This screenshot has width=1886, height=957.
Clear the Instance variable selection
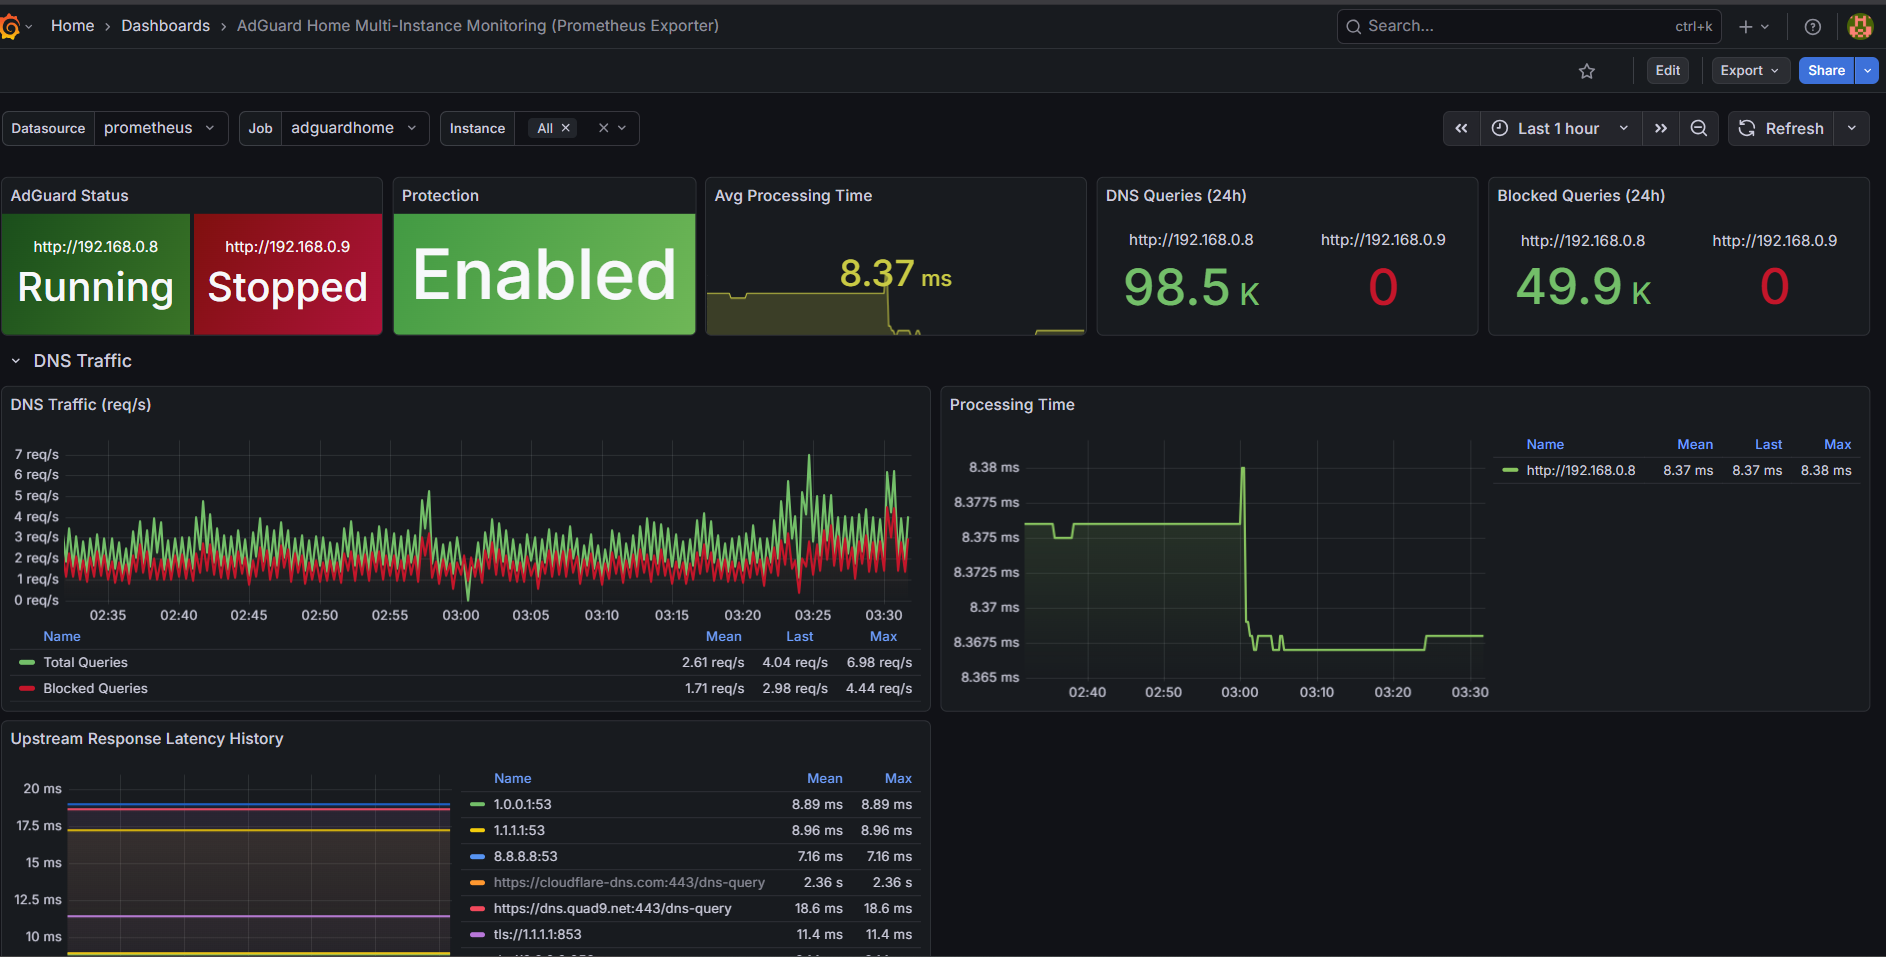603,128
